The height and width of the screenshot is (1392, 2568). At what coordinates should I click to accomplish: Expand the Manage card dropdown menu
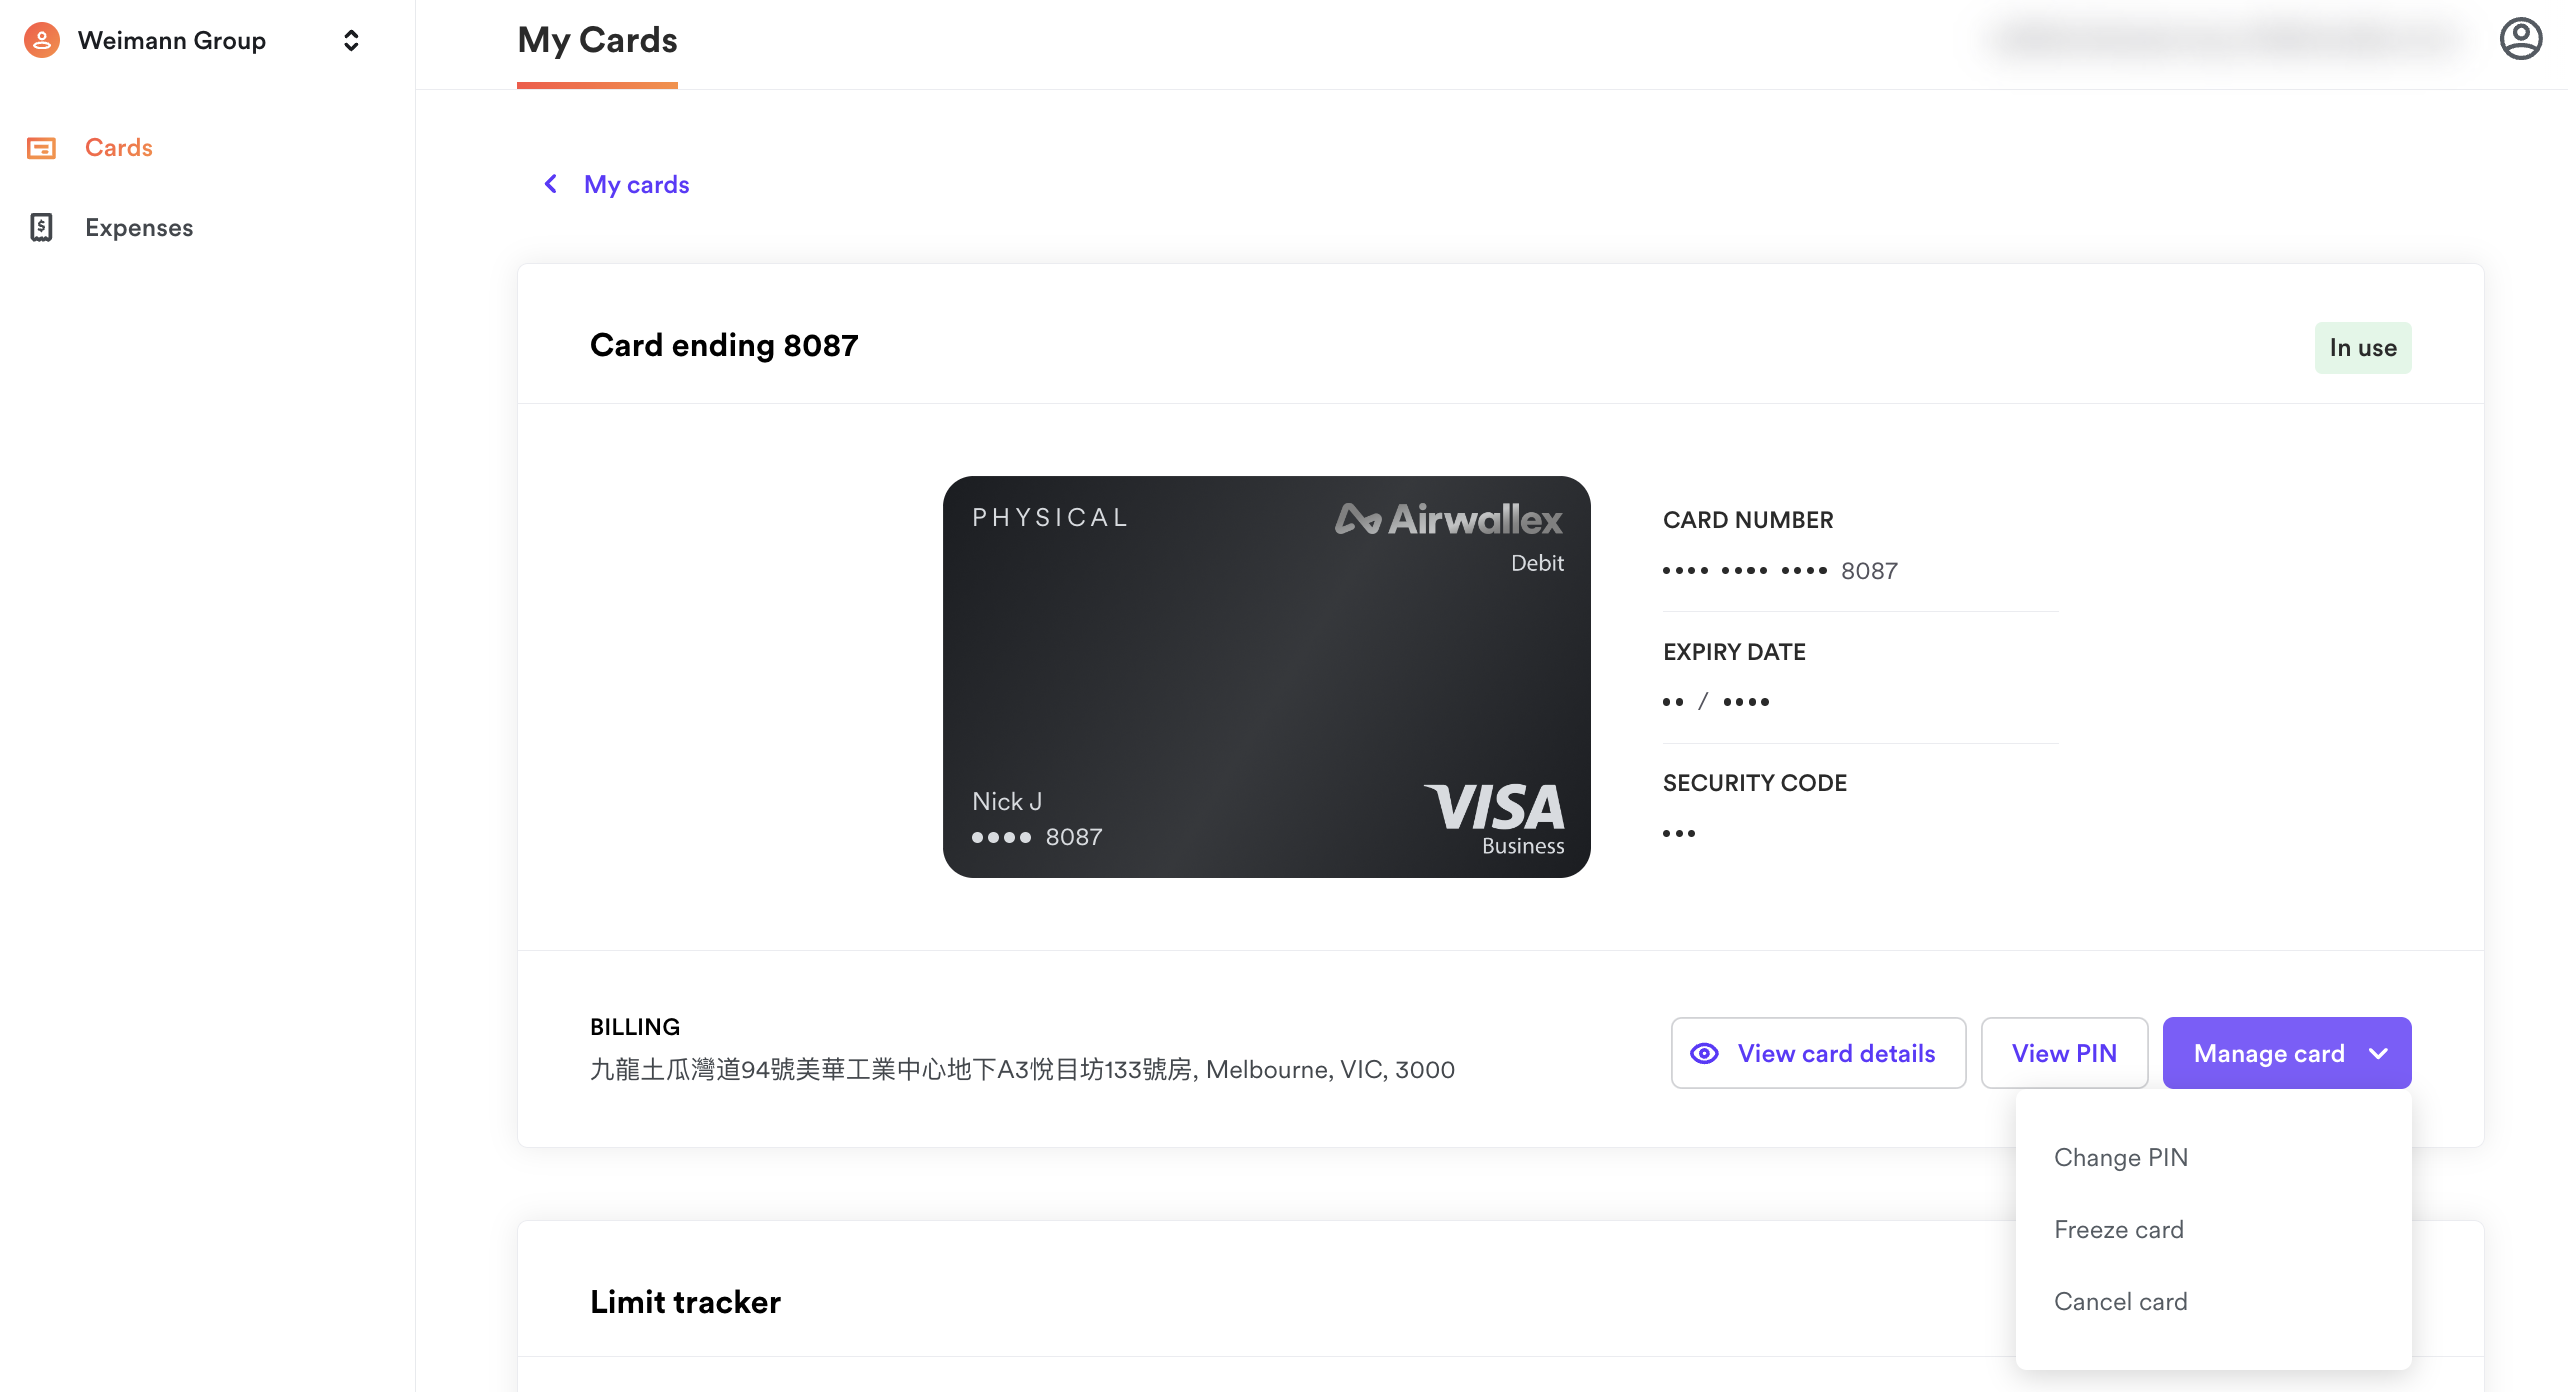(2287, 1053)
